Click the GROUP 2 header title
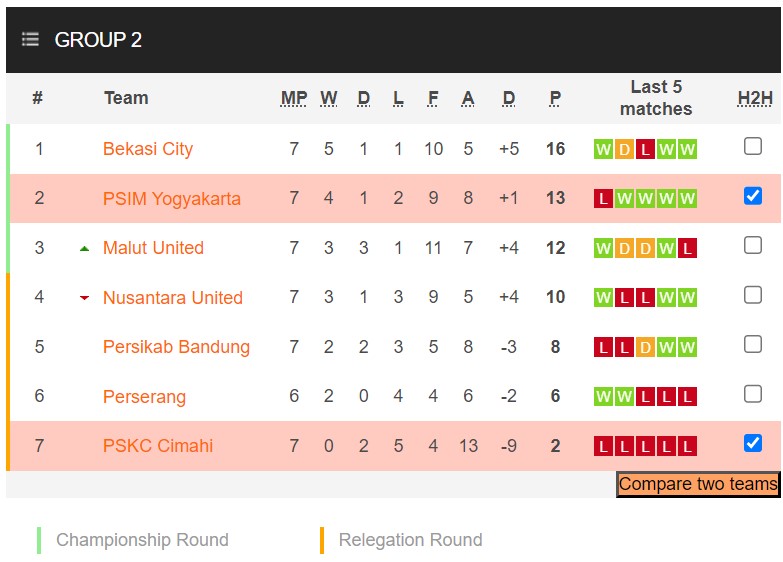The height and width of the screenshot is (562, 783). pyautogui.click(x=98, y=40)
